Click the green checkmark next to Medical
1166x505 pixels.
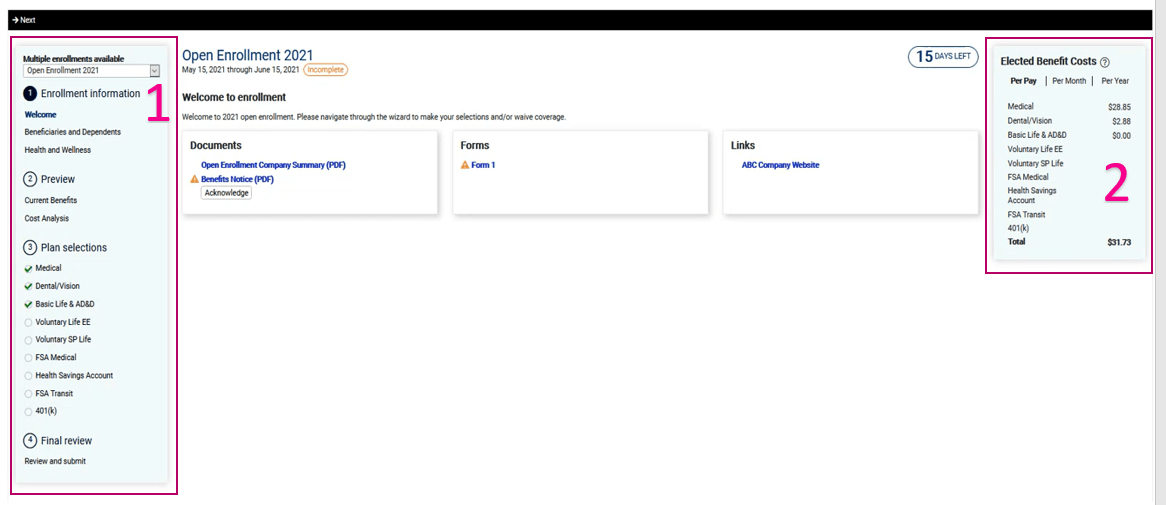(28, 269)
